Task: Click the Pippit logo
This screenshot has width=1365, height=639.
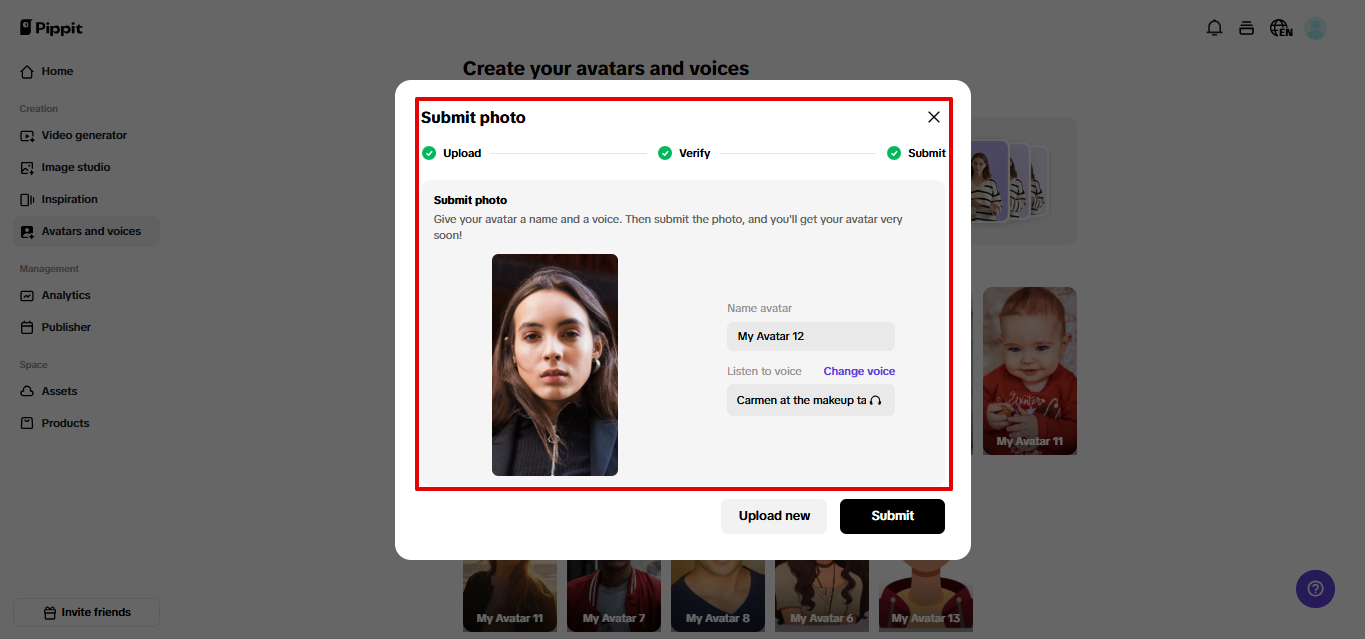Action: coord(51,28)
